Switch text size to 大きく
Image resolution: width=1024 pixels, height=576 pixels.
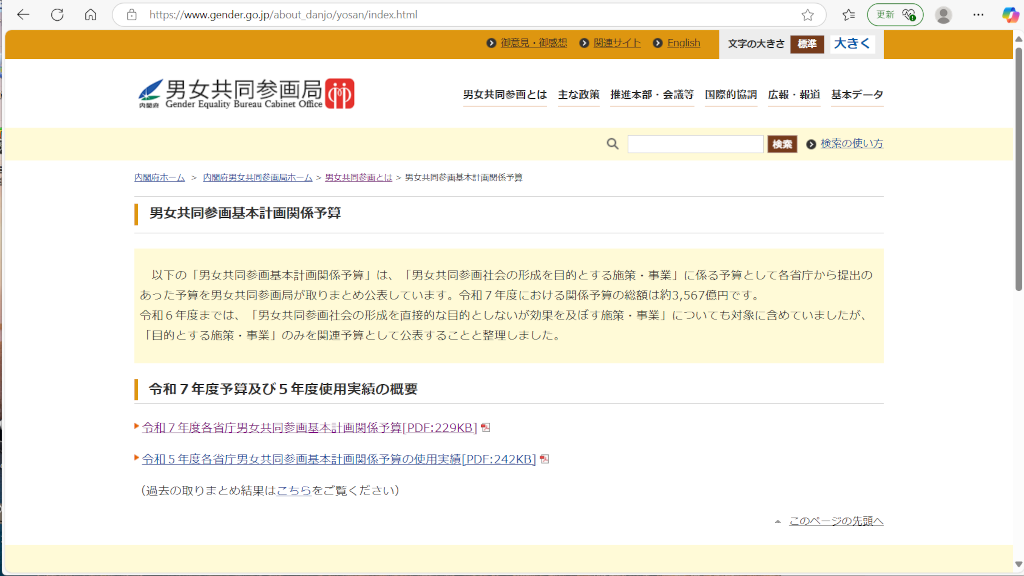(852, 44)
